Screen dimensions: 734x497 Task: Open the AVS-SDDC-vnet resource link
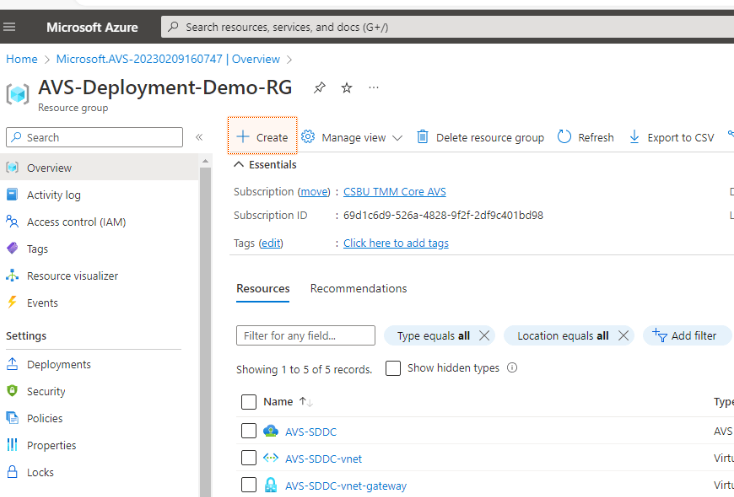pyautogui.click(x=323, y=459)
